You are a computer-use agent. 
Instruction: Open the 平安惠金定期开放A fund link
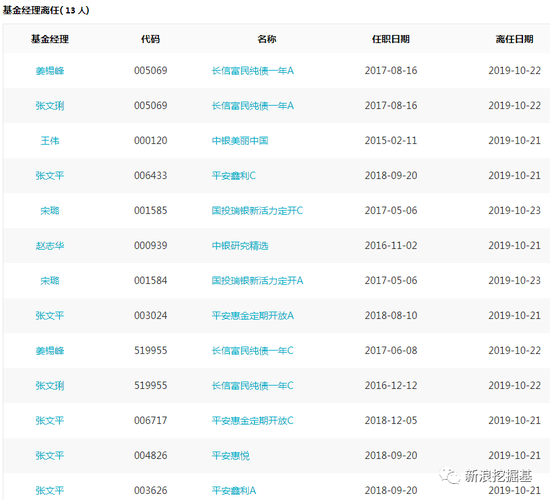point(253,315)
